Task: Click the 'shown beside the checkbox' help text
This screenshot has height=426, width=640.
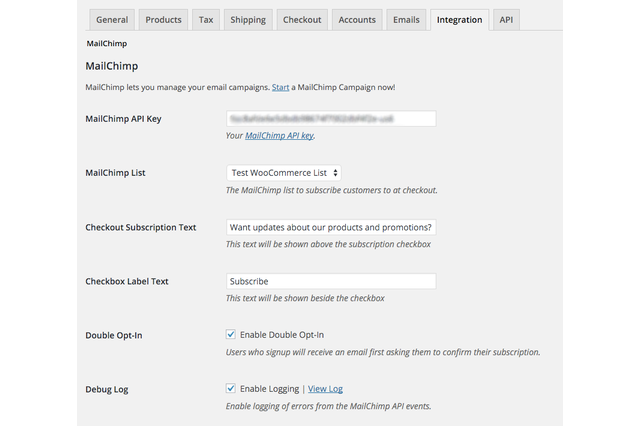Action: pos(305,298)
